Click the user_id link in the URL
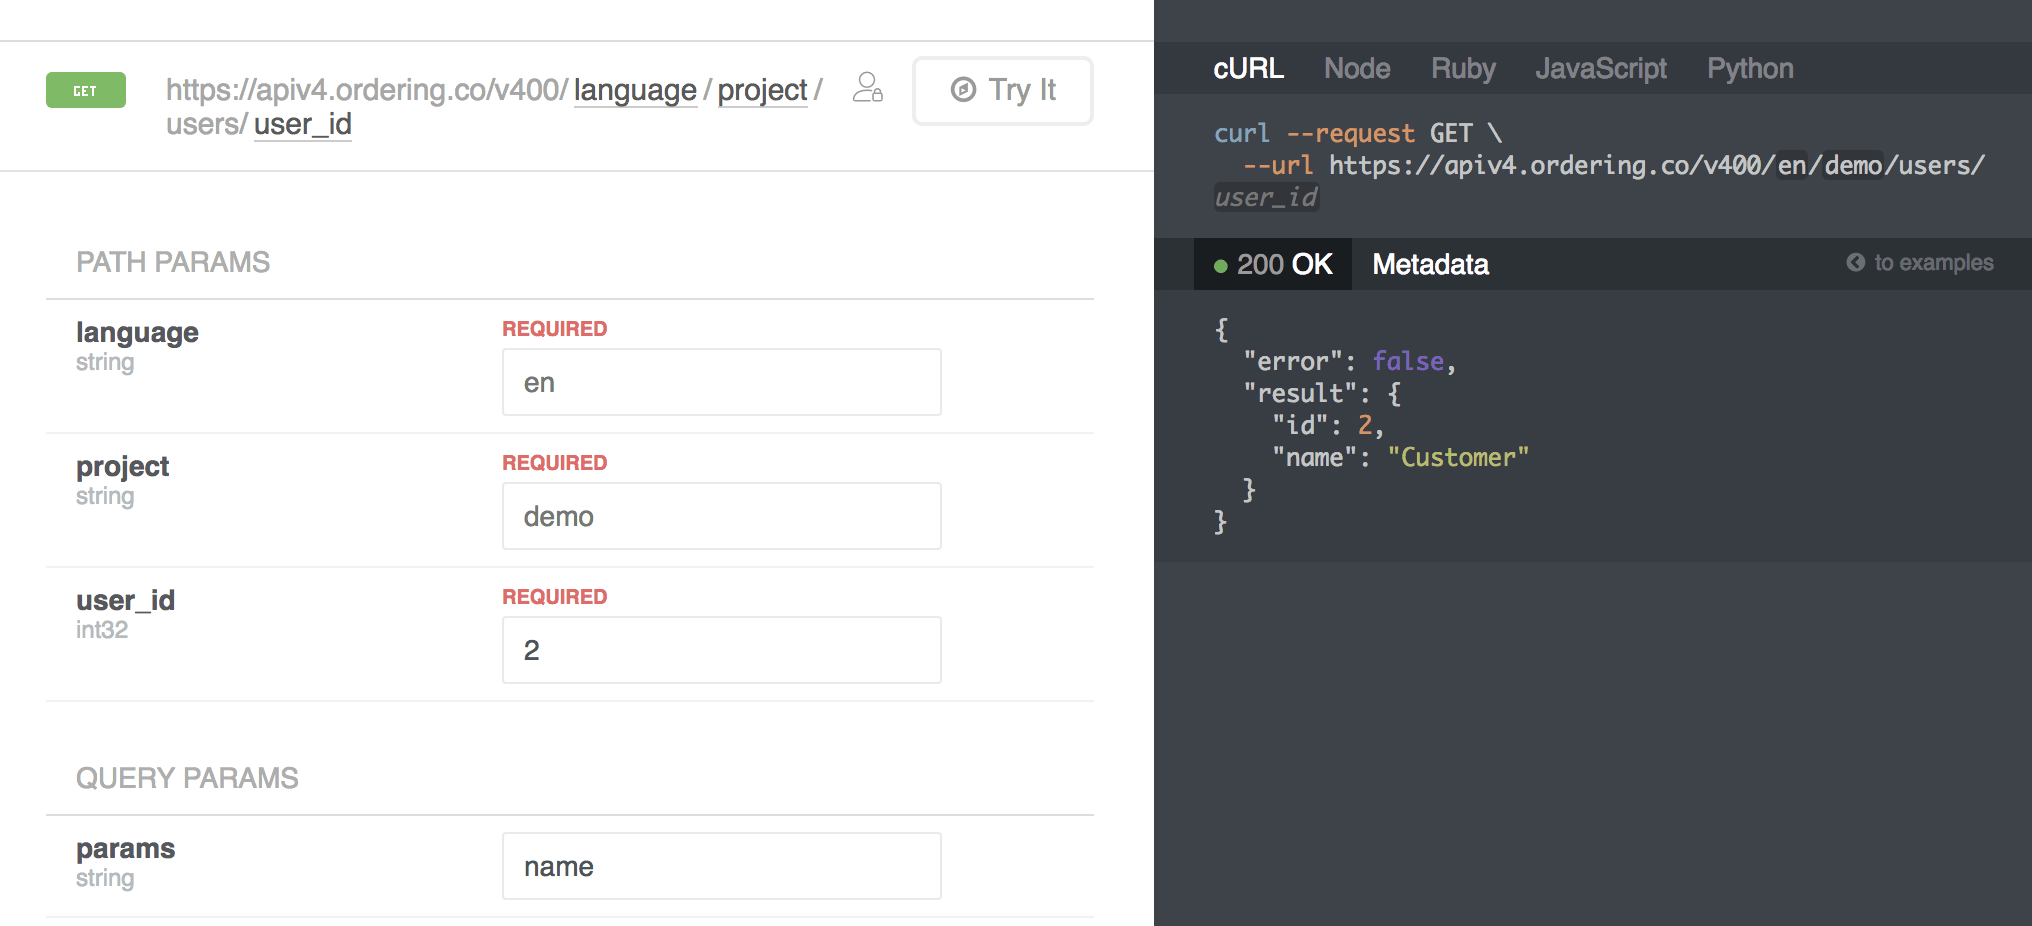 click(x=303, y=124)
